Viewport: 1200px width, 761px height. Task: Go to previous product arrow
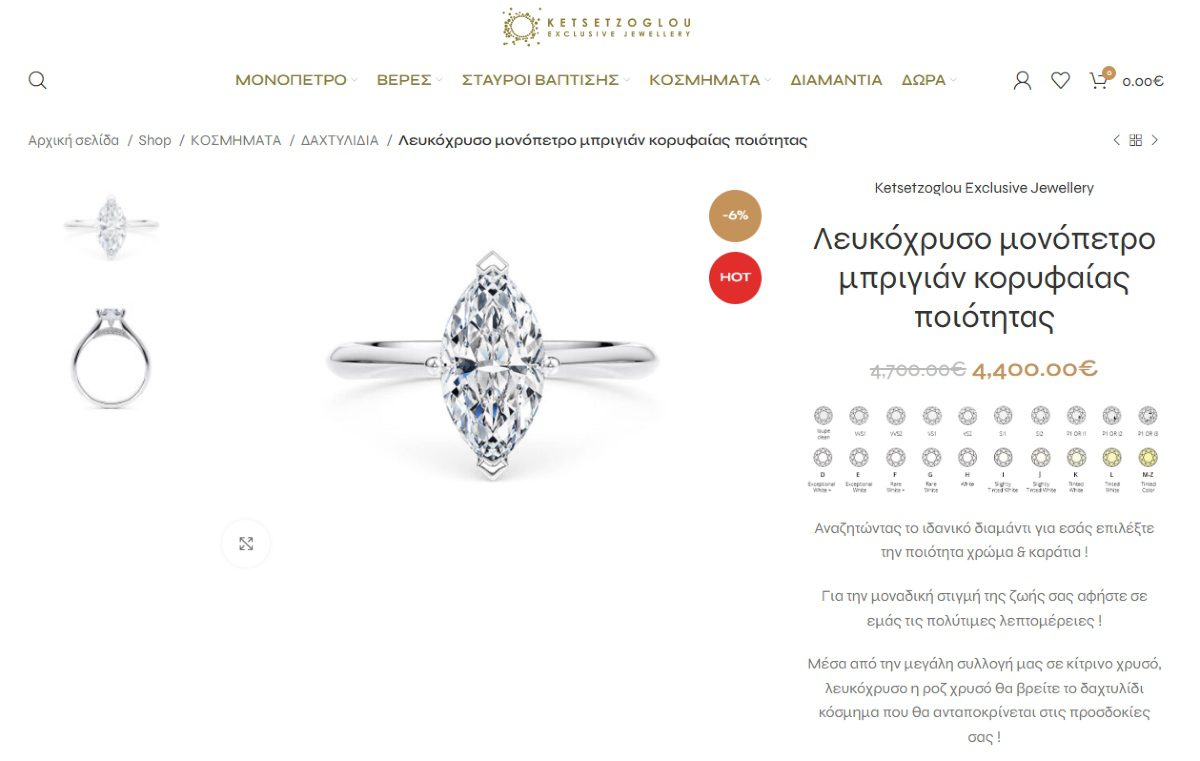(1117, 140)
